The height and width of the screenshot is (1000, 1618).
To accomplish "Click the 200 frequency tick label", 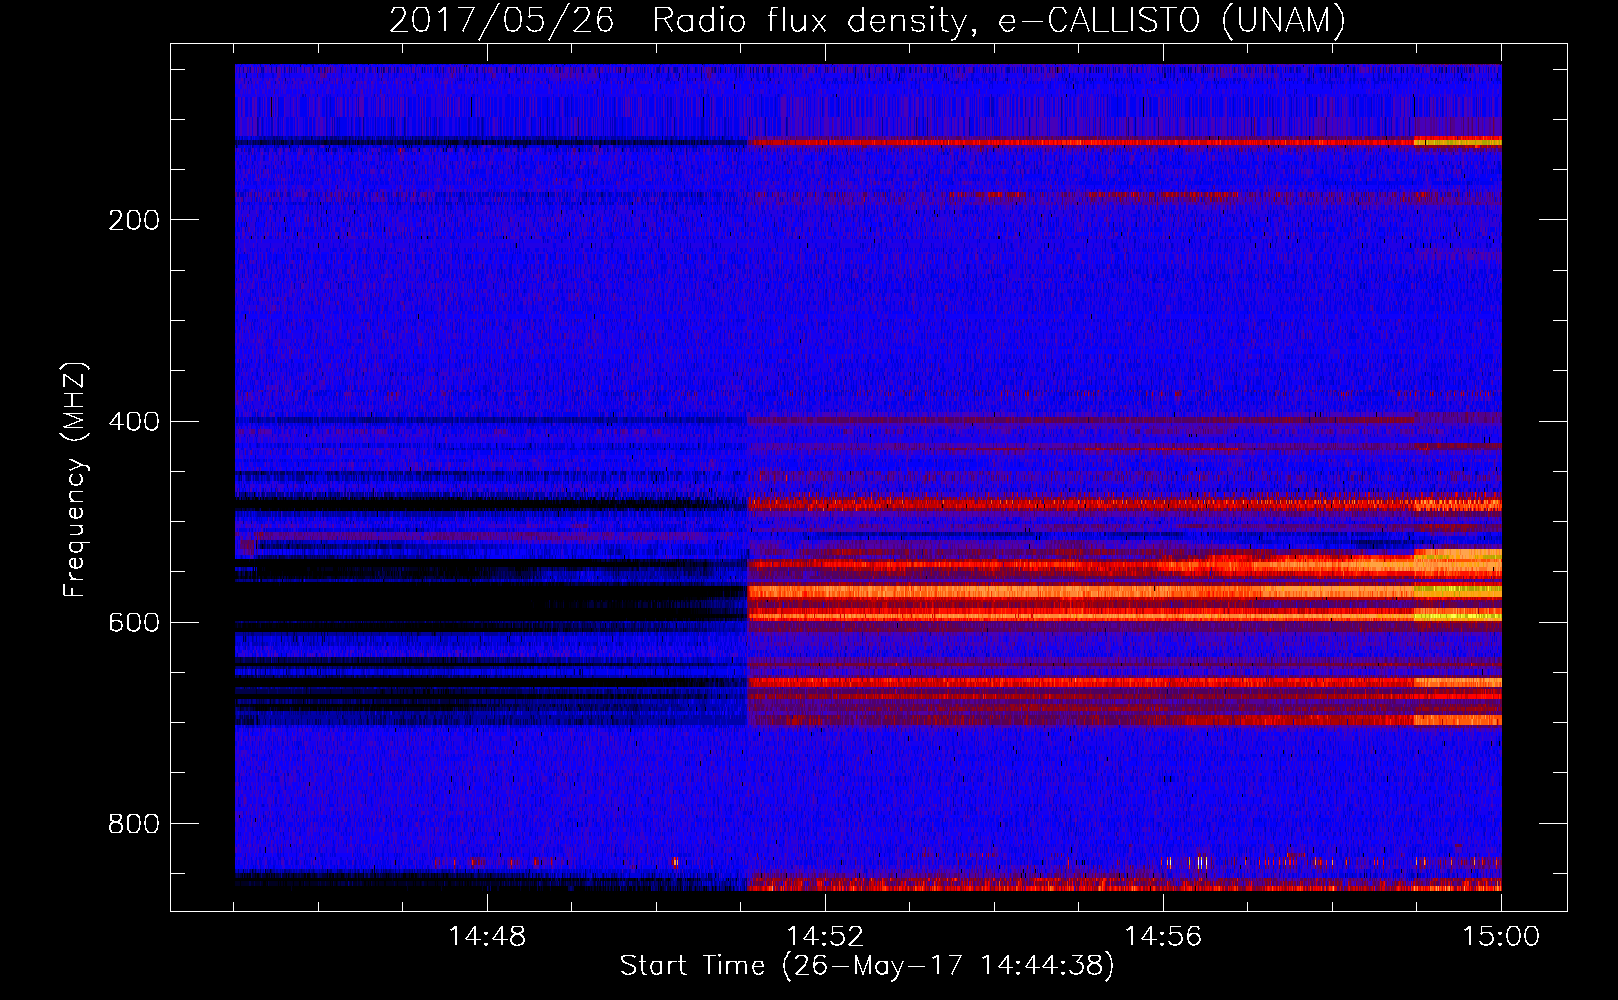I will (133, 220).
